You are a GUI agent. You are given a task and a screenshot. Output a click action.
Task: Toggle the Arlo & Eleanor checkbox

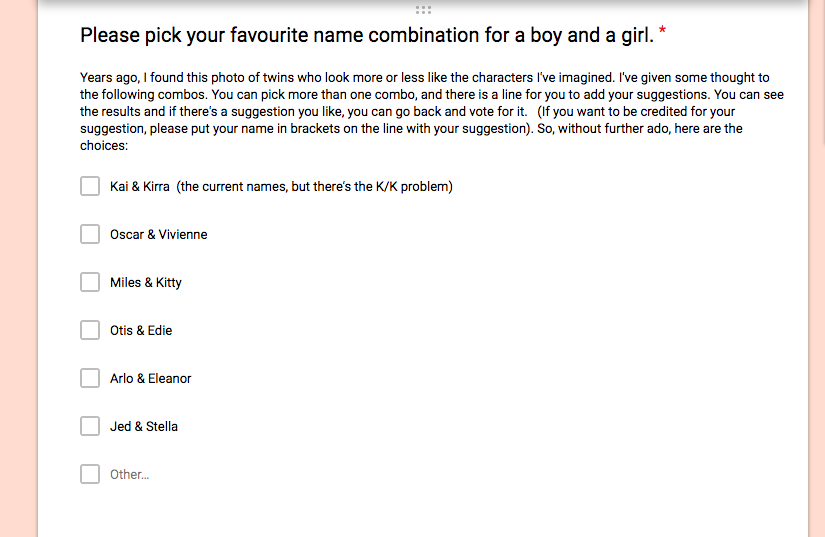pos(90,378)
